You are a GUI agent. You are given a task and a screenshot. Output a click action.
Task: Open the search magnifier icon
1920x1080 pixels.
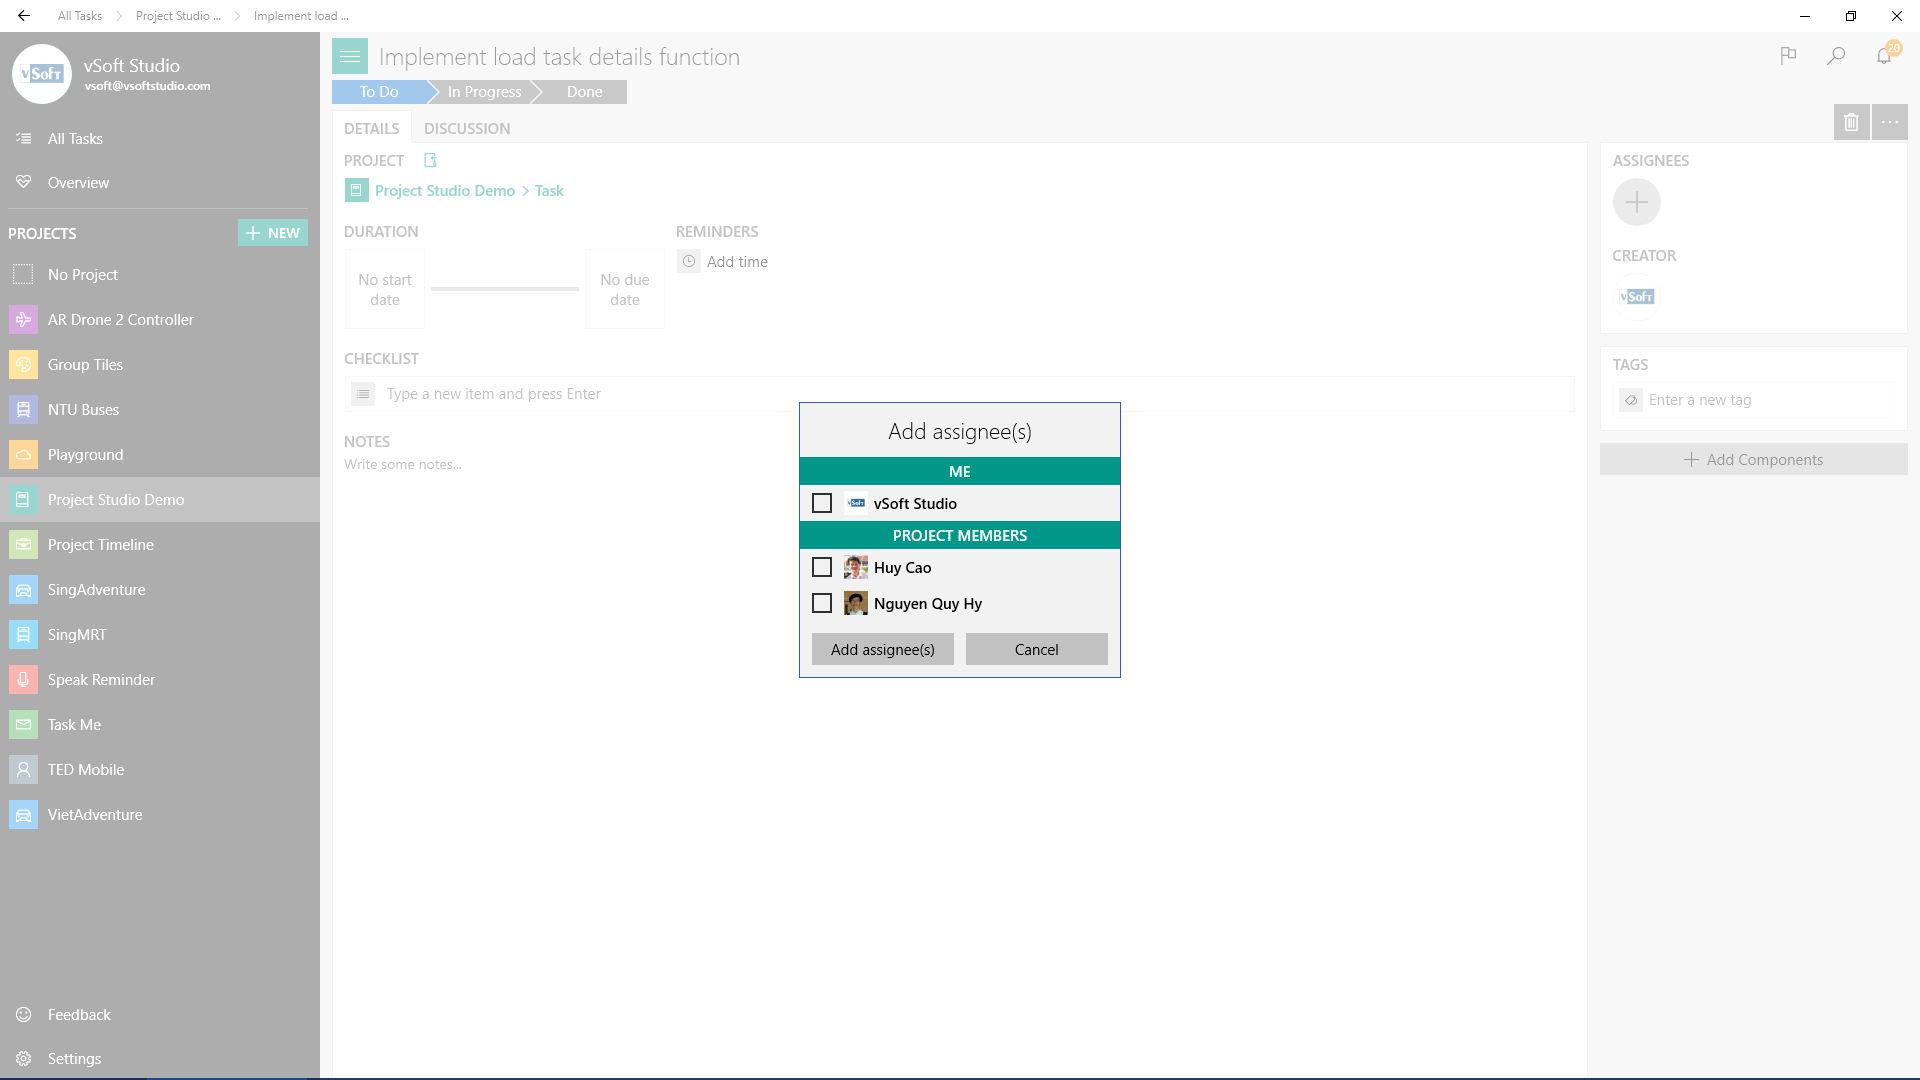coord(1836,56)
